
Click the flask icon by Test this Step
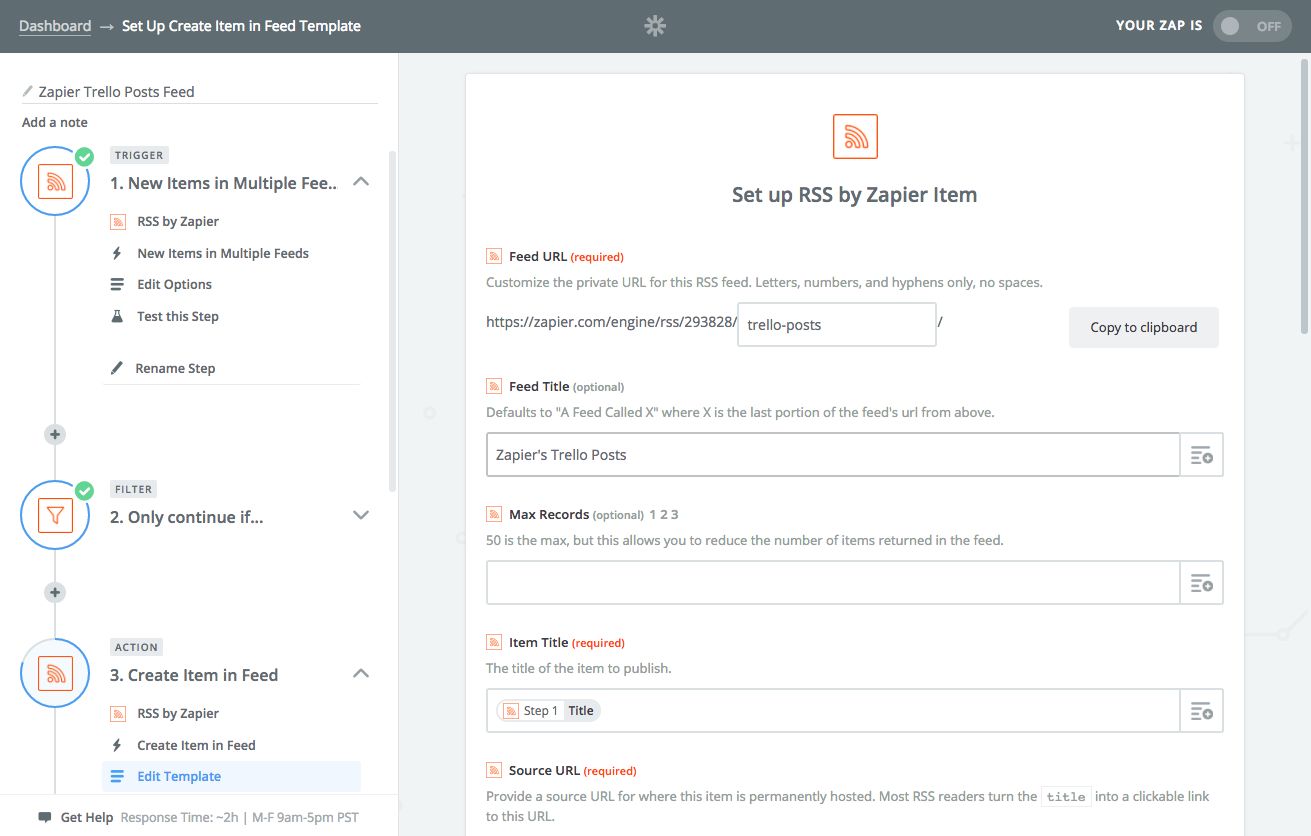(x=117, y=316)
